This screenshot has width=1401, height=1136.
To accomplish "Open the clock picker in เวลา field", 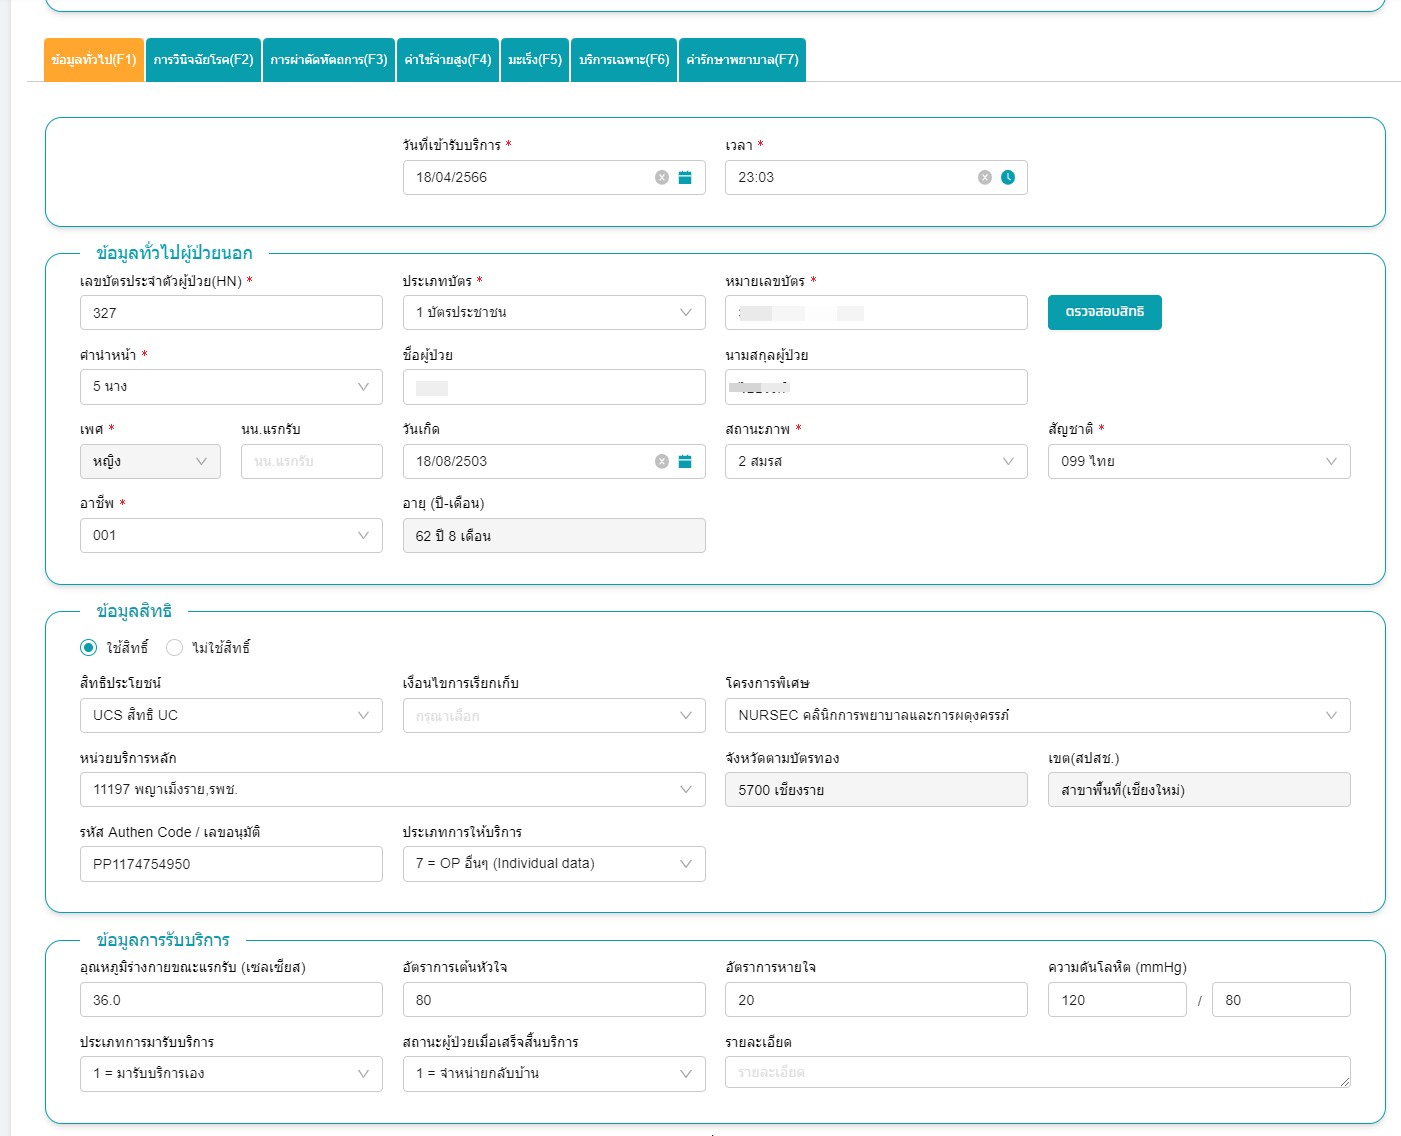I will point(1008,177).
